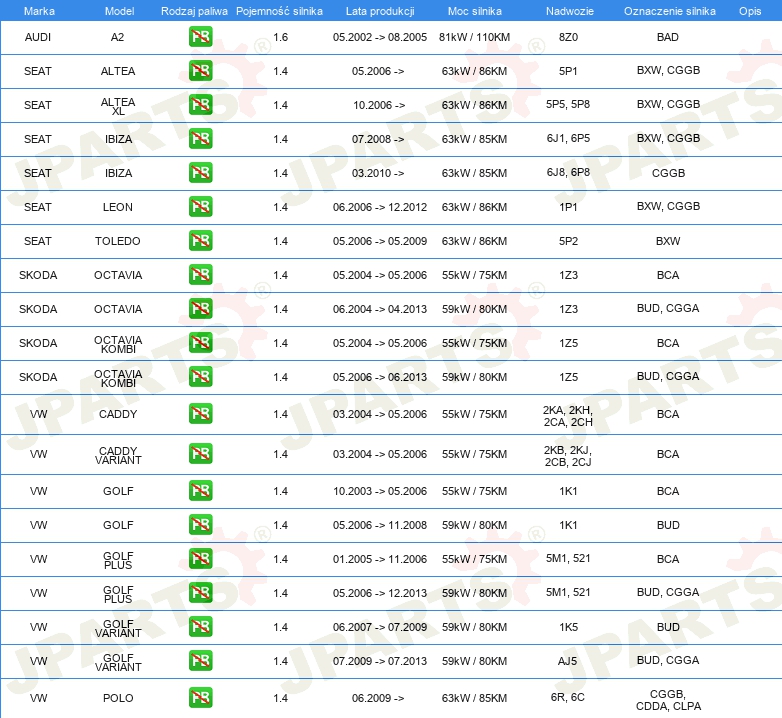Select the AUDI cell in the first row
782x718 pixels.
point(38,37)
